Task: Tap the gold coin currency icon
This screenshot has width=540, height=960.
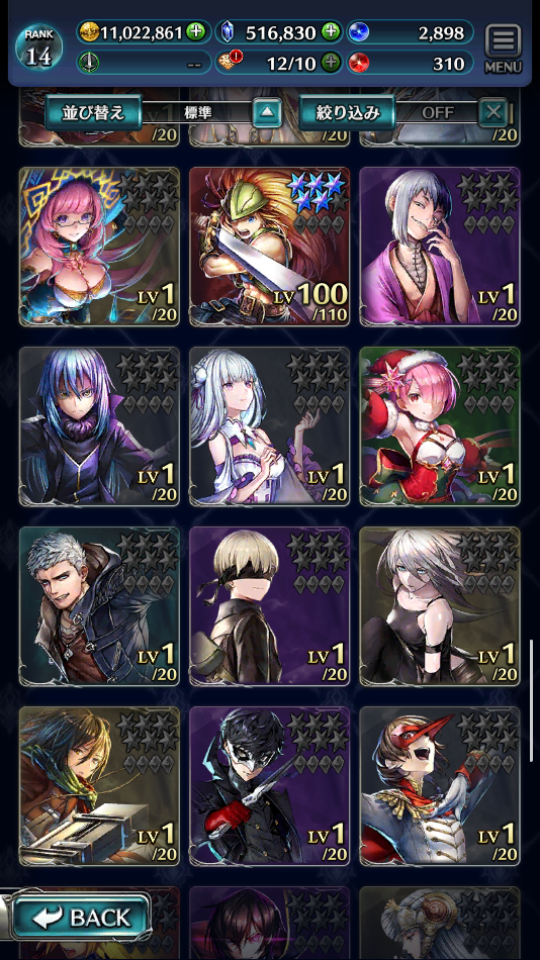Action: click(90, 32)
